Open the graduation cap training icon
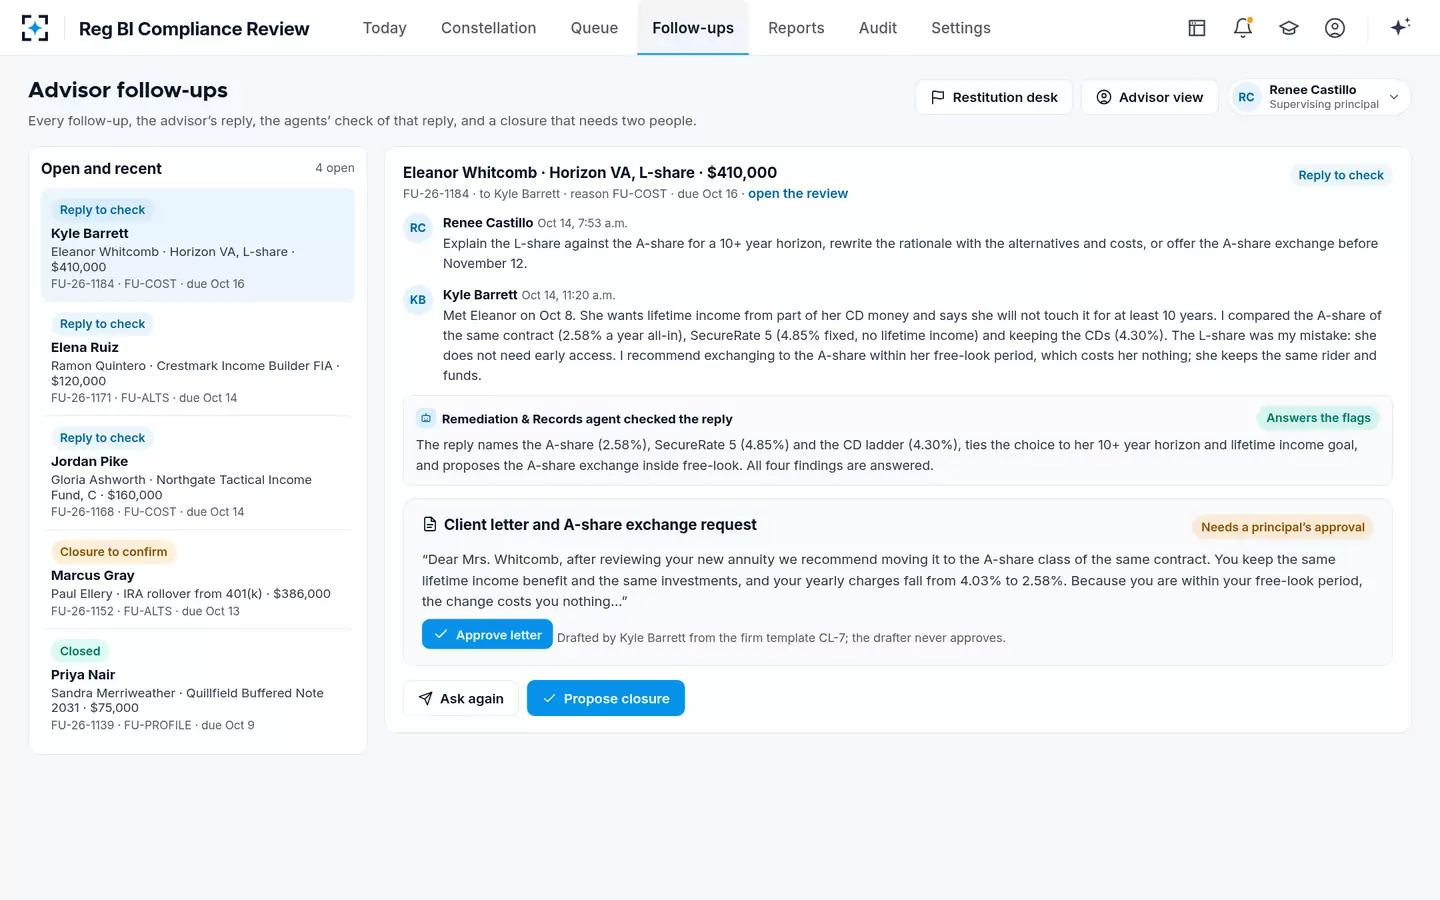Image resolution: width=1440 pixels, height=900 pixels. click(1289, 28)
